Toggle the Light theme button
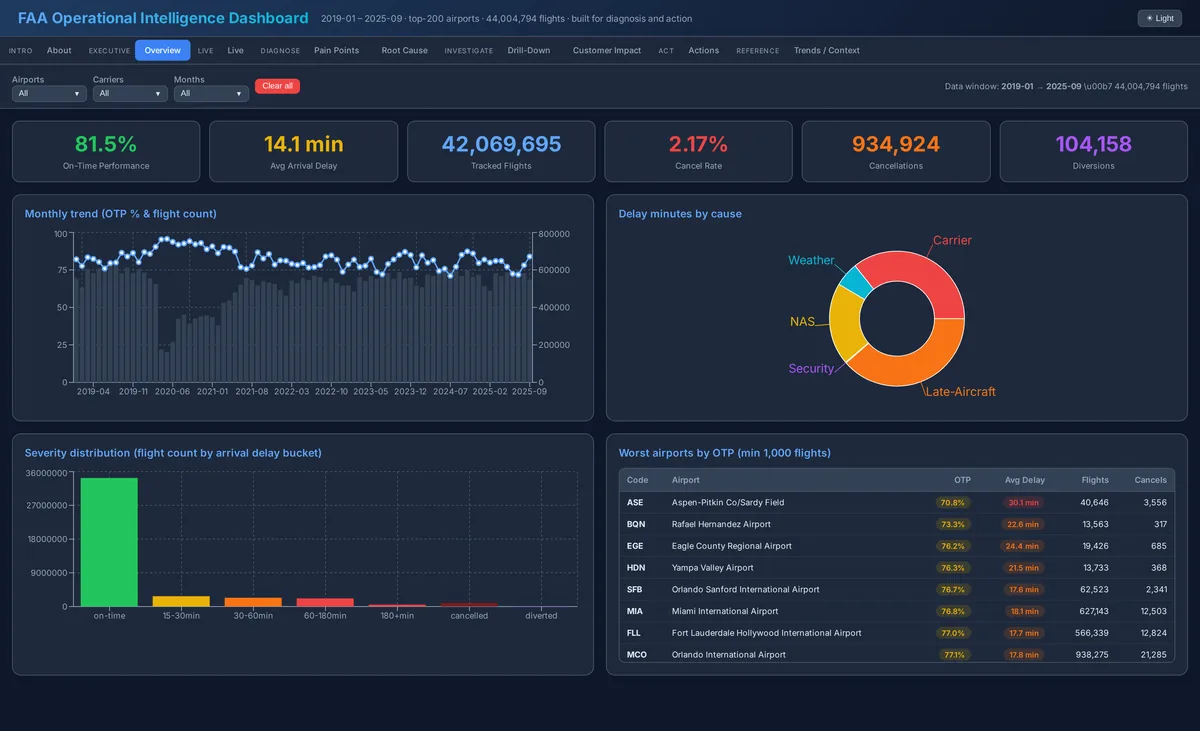 pos(1160,18)
